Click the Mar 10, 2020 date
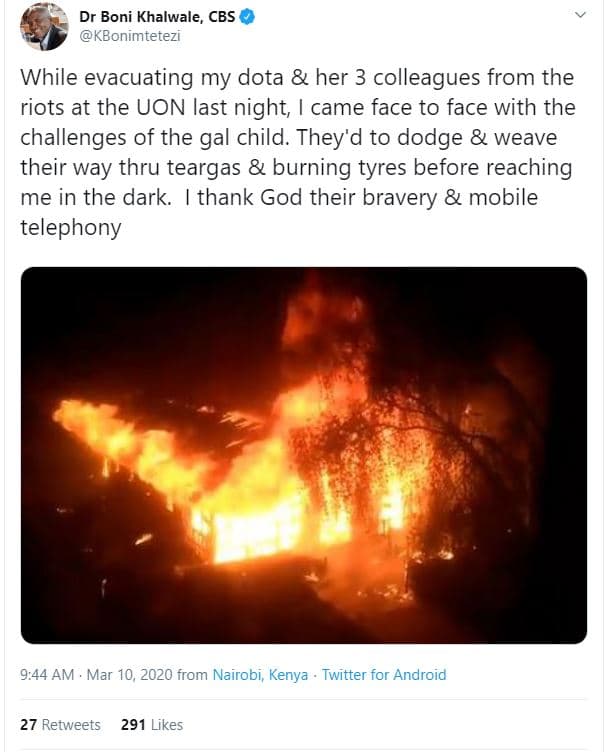Image resolution: width=611 pixels, height=752 pixels. coord(129,675)
